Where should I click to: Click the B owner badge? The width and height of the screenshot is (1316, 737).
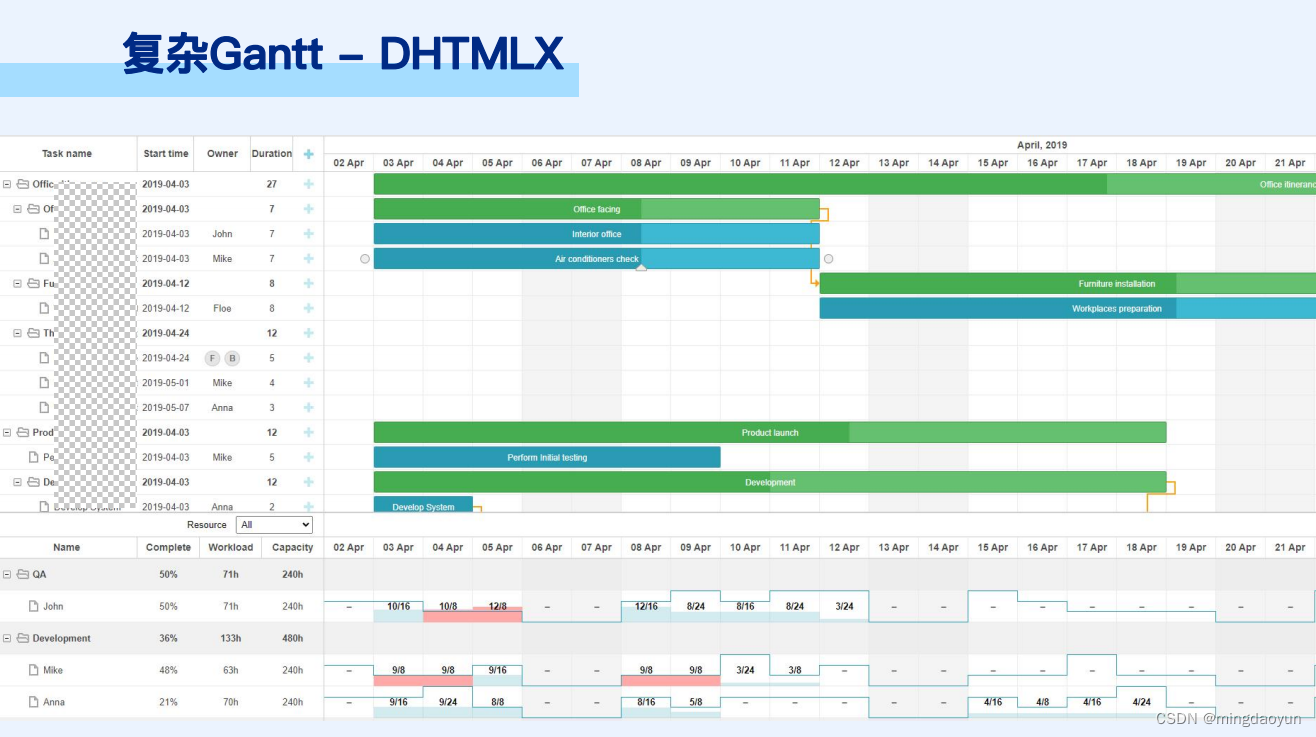[232, 358]
